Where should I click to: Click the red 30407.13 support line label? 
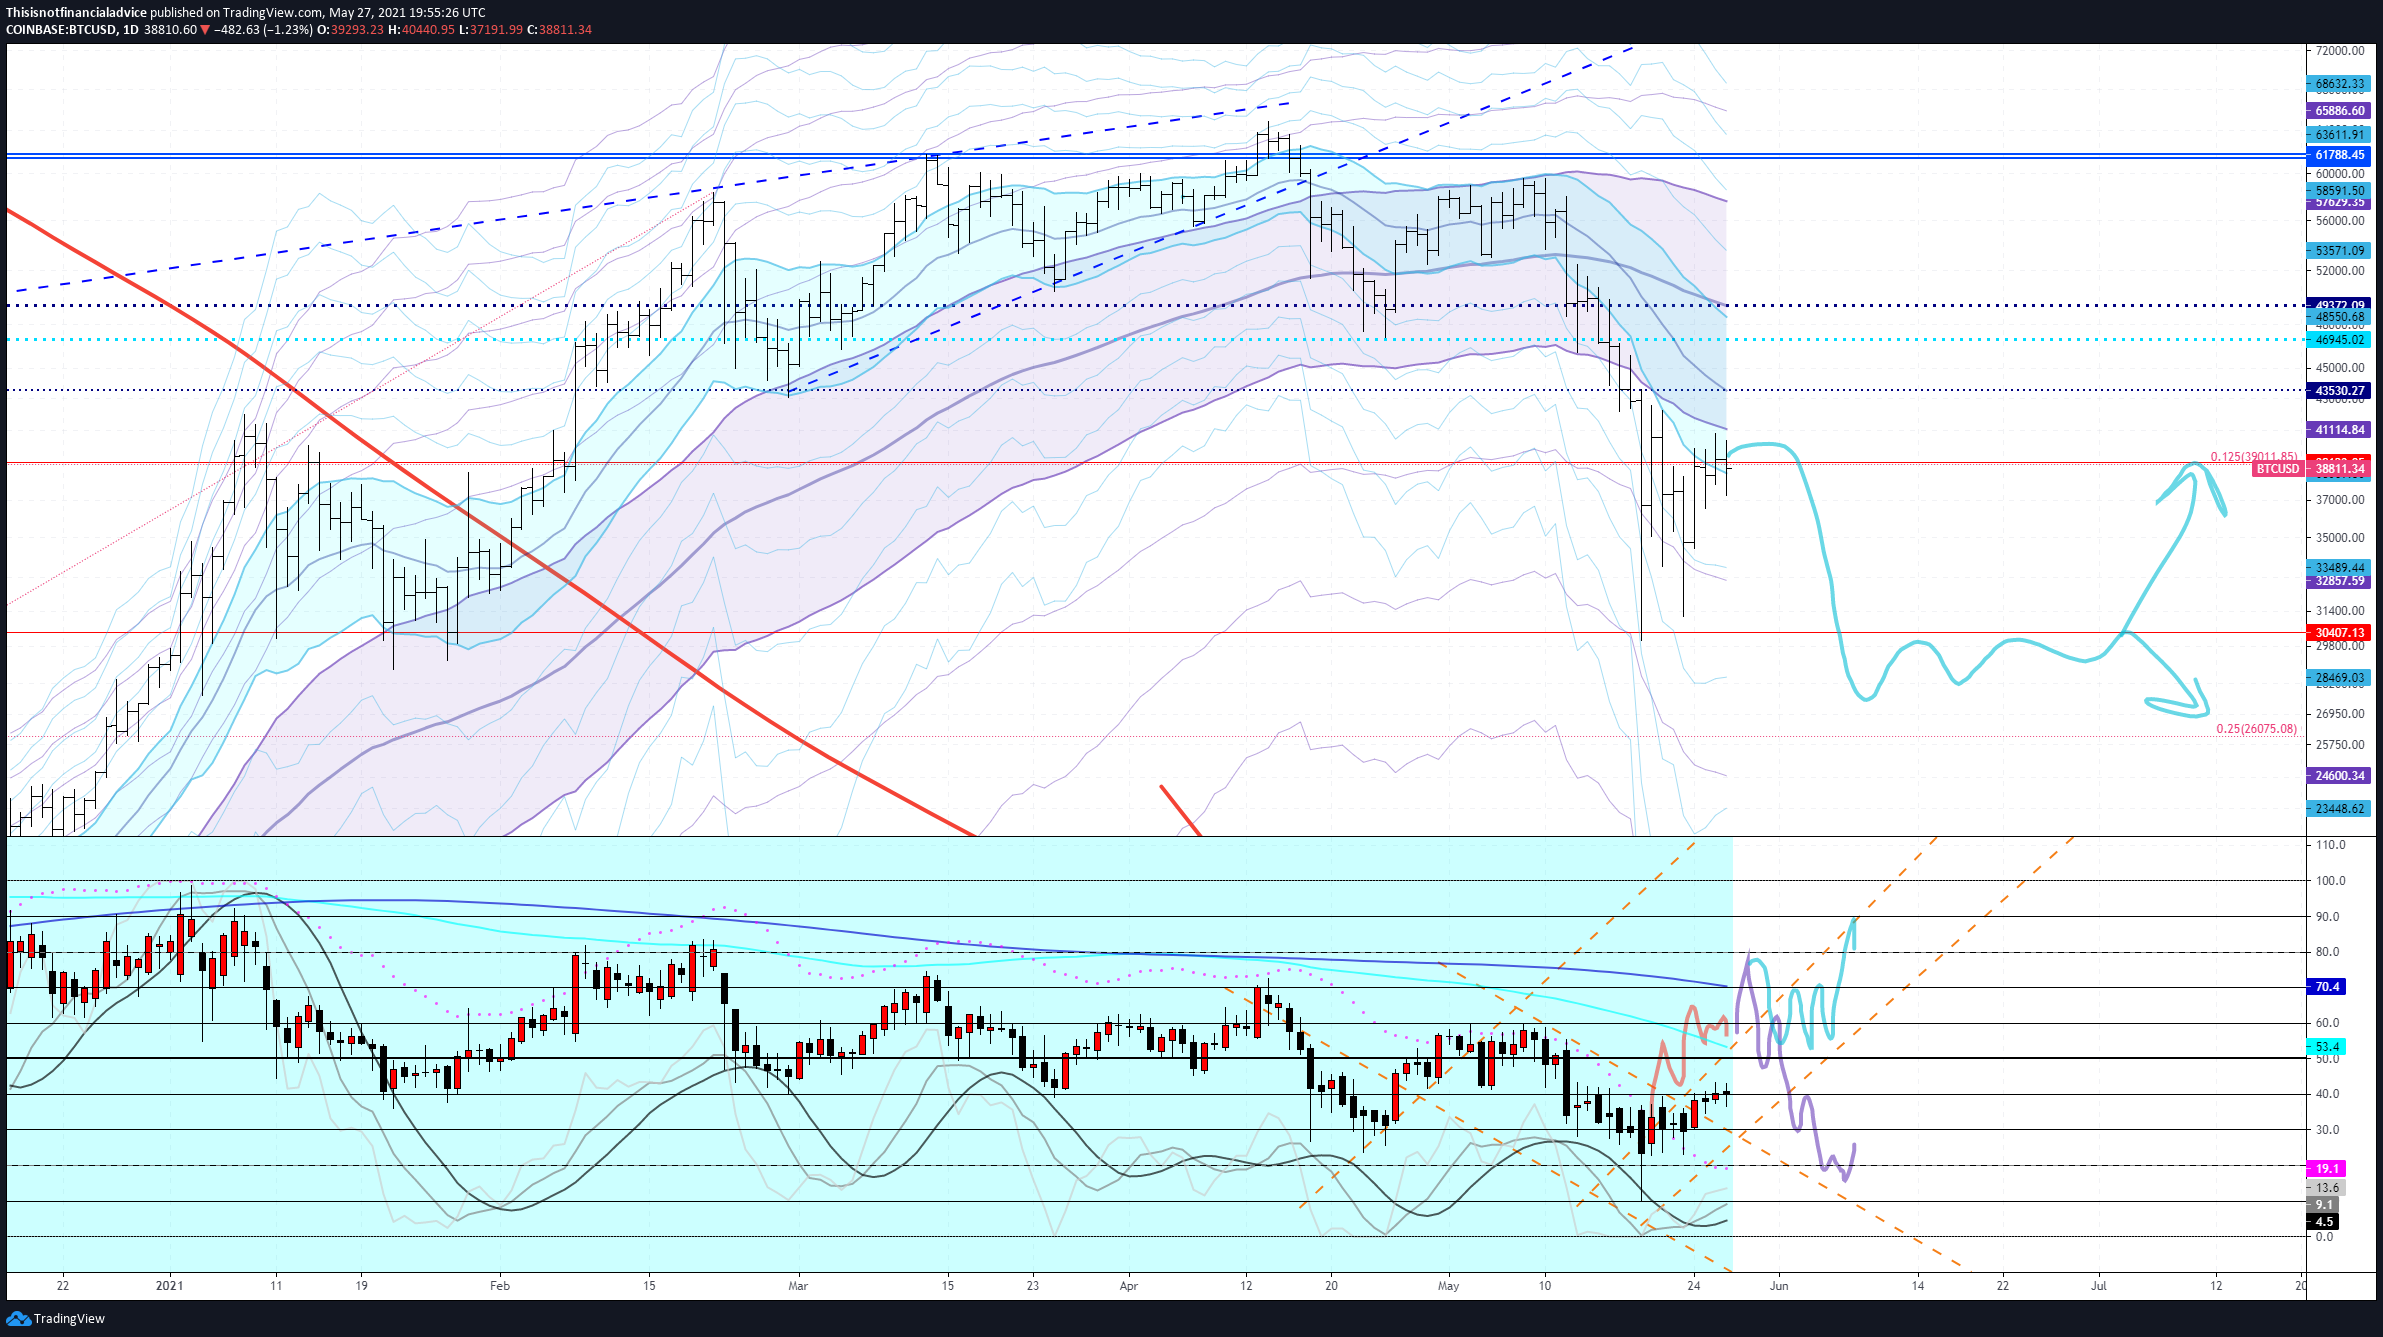click(2339, 633)
